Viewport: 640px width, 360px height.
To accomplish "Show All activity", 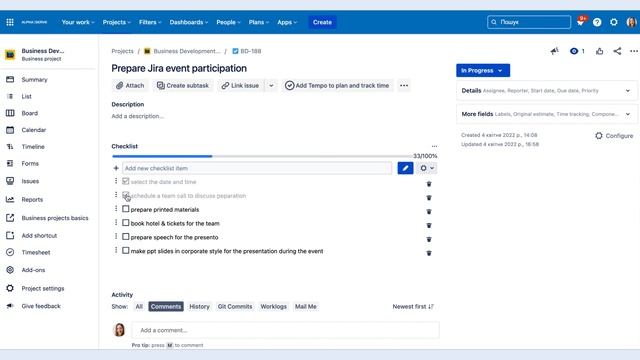I will tap(139, 307).
